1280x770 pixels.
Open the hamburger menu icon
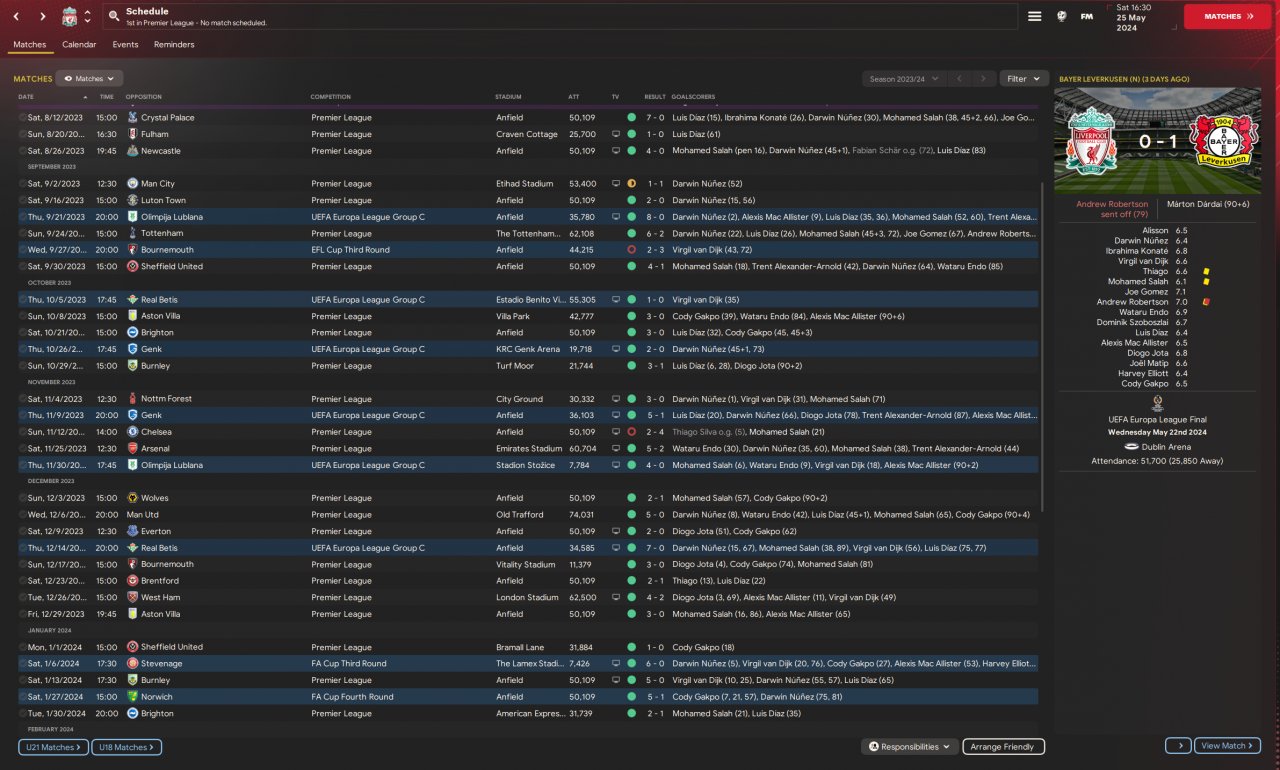1035,16
